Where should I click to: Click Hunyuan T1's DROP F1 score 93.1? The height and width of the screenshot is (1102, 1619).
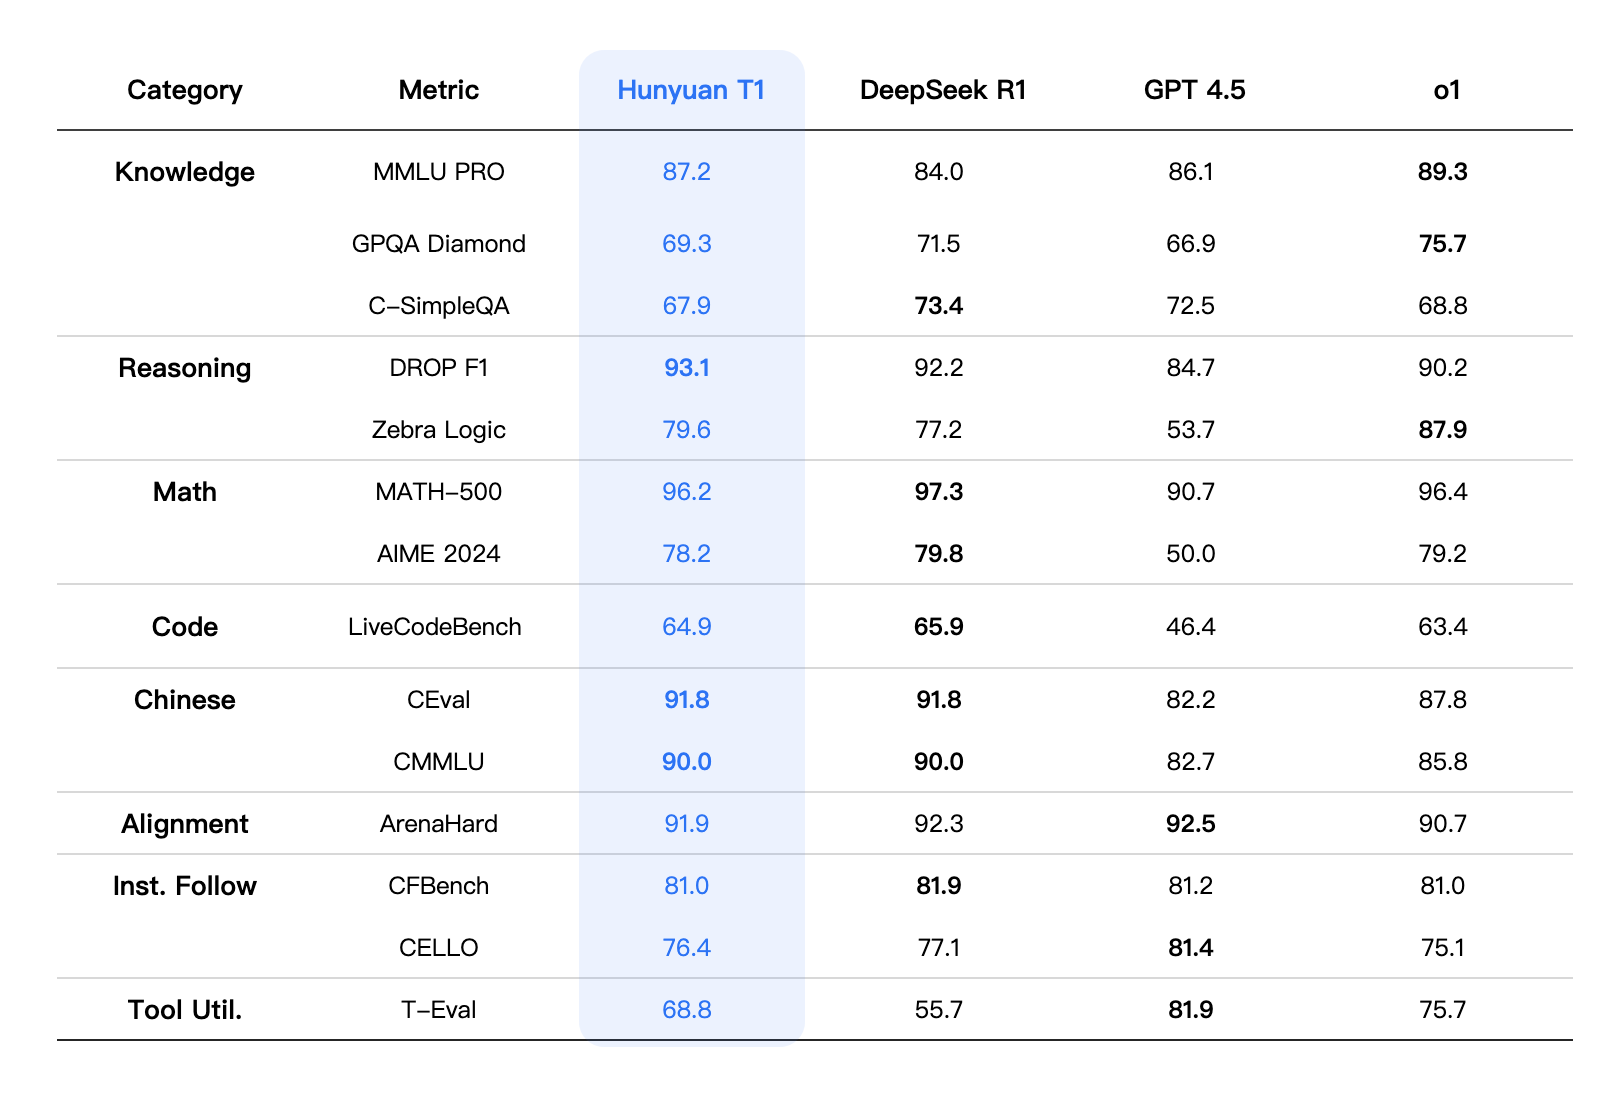click(x=687, y=368)
